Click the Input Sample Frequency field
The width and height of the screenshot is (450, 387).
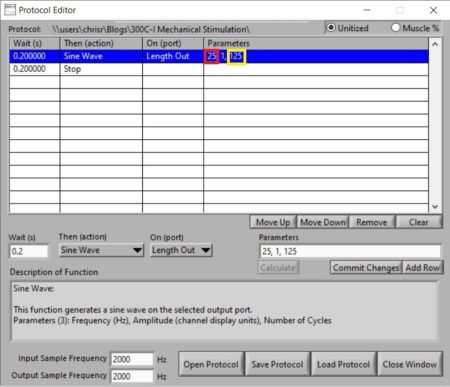click(132, 359)
